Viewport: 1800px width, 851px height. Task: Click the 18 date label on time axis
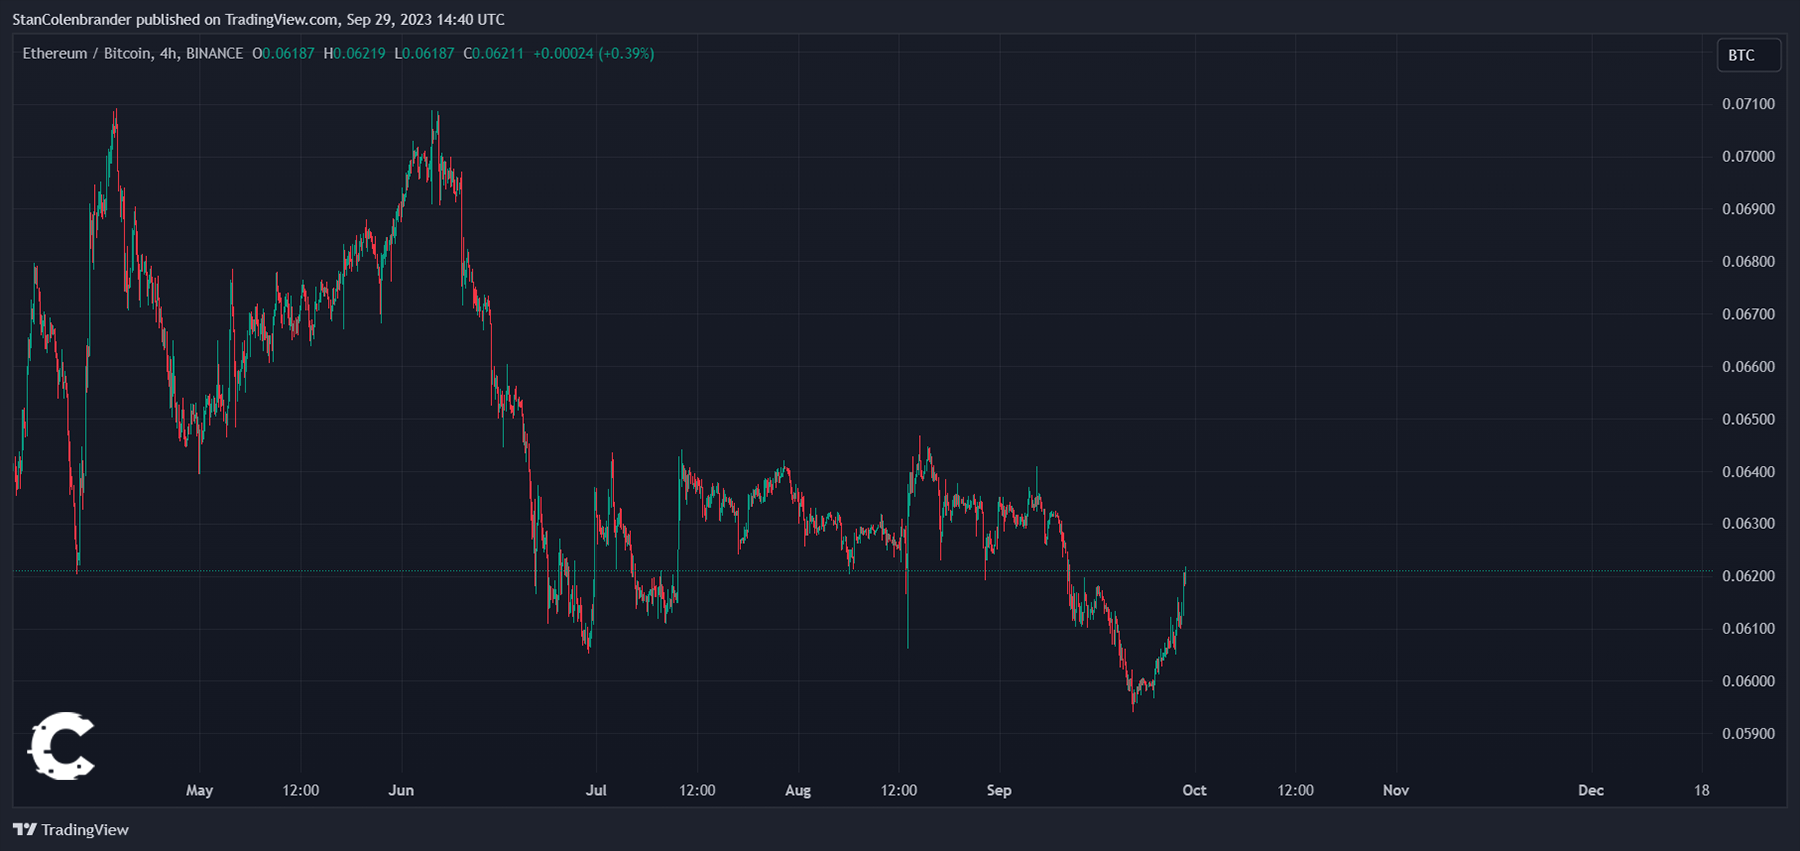tap(1701, 791)
